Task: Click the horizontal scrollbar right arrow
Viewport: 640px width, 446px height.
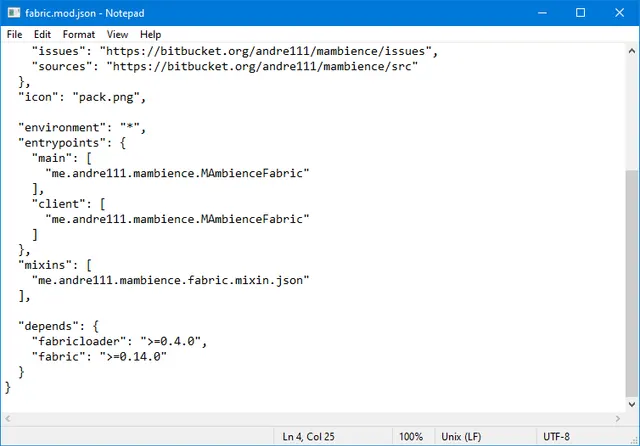Action: (618, 418)
